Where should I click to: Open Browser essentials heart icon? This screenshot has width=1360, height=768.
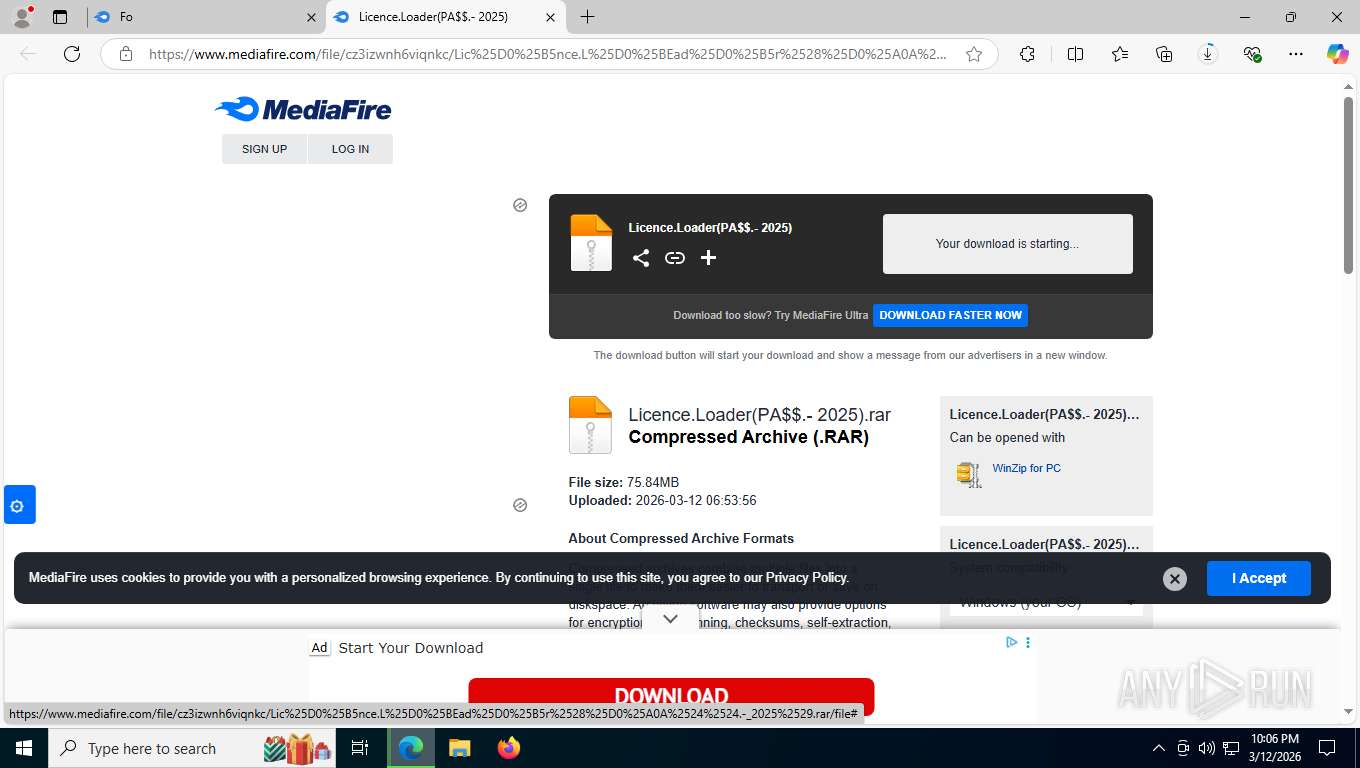click(x=1252, y=54)
